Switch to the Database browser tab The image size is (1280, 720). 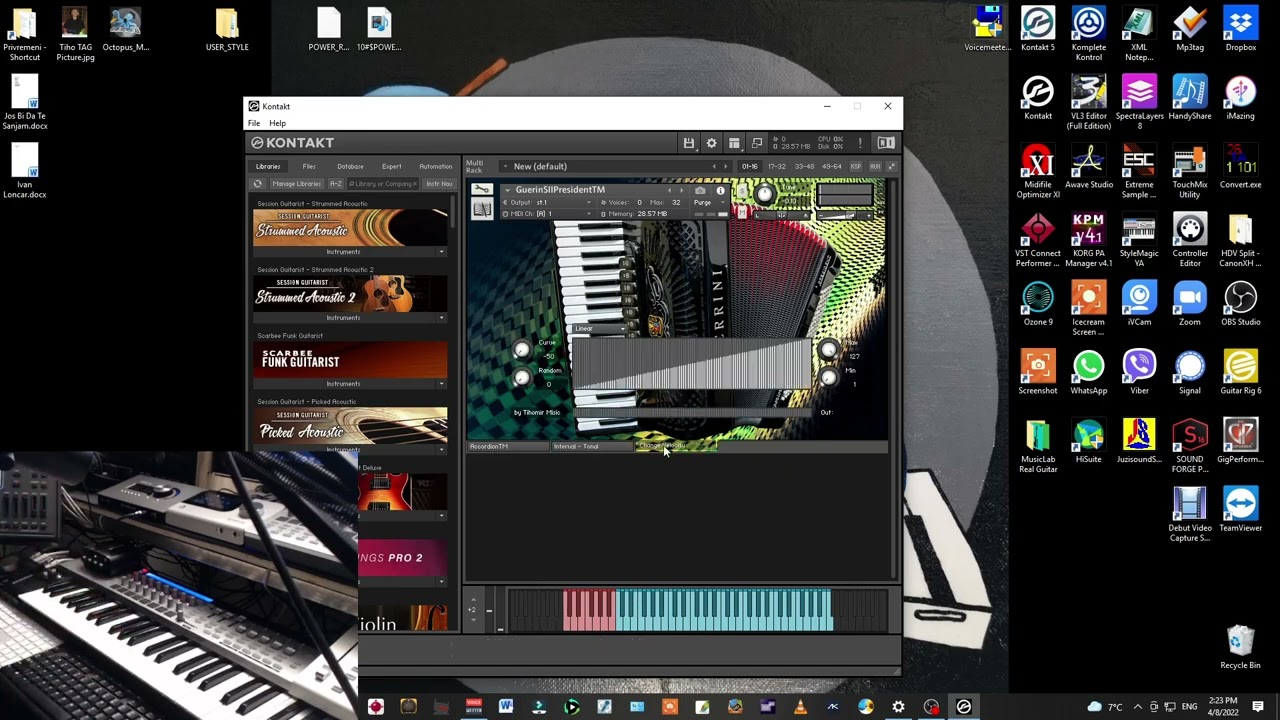[350, 166]
